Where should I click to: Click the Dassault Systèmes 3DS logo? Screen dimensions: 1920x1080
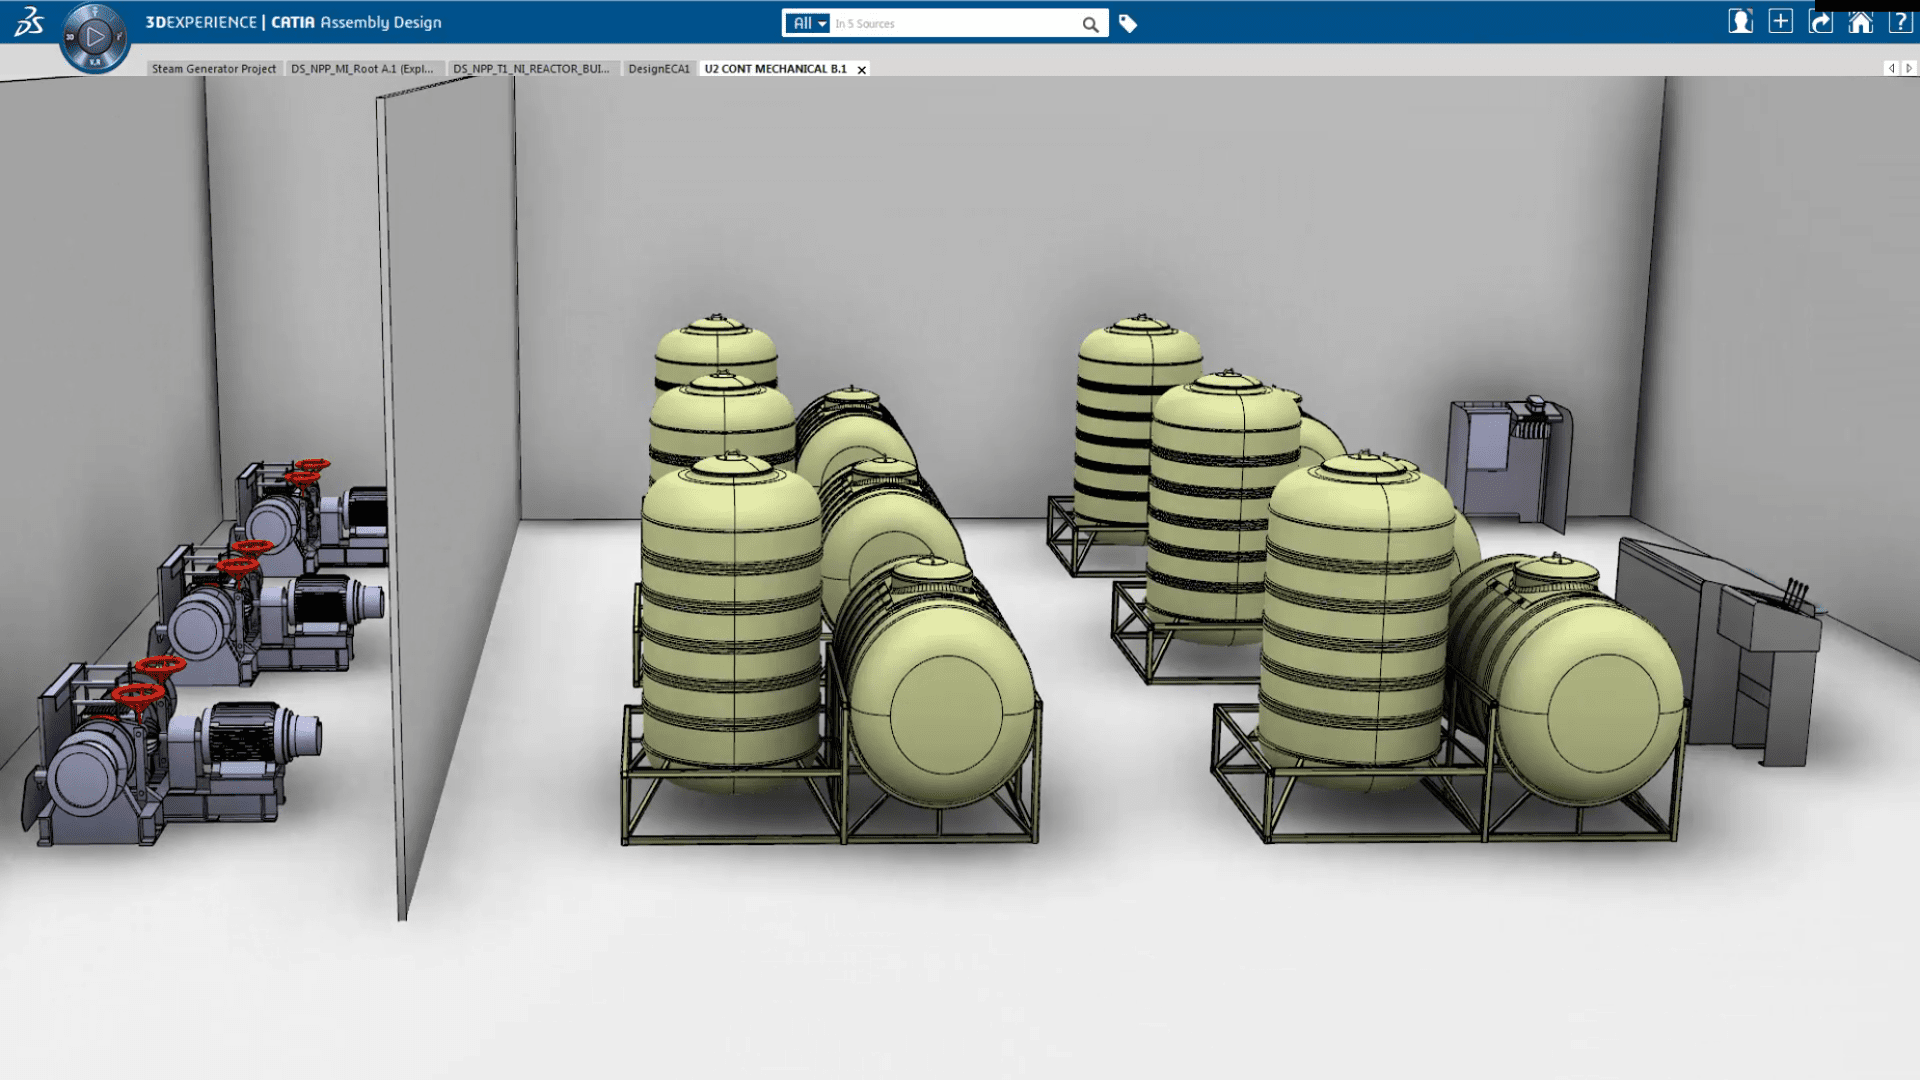(x=29, y=22)
